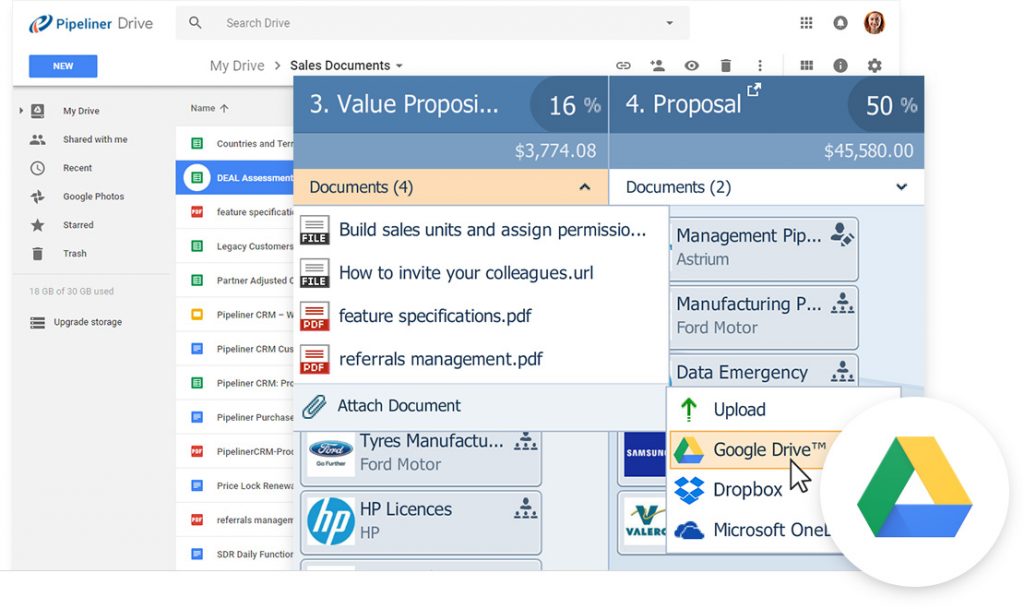Image resolution: width=1024 pixels, height=609 pixels.
Task: Open notifications bell icon
Action: [840, 23]
